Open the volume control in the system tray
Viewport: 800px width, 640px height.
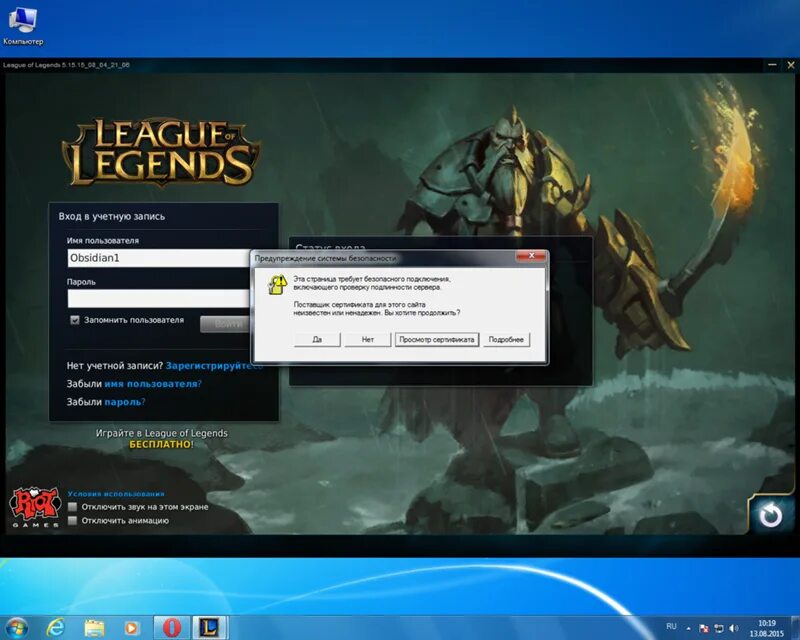tap(734, 628)
